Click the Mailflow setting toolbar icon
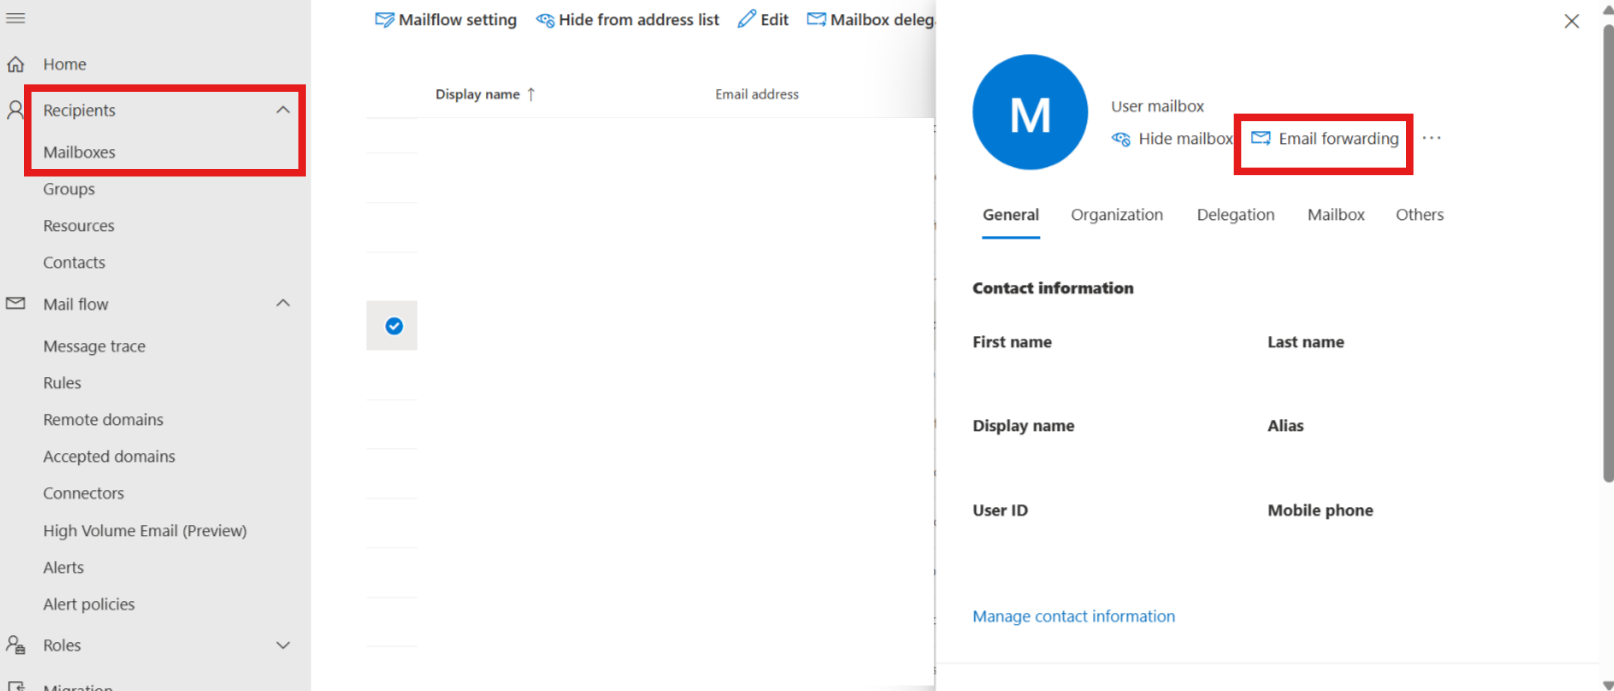 tap(384, 19)
